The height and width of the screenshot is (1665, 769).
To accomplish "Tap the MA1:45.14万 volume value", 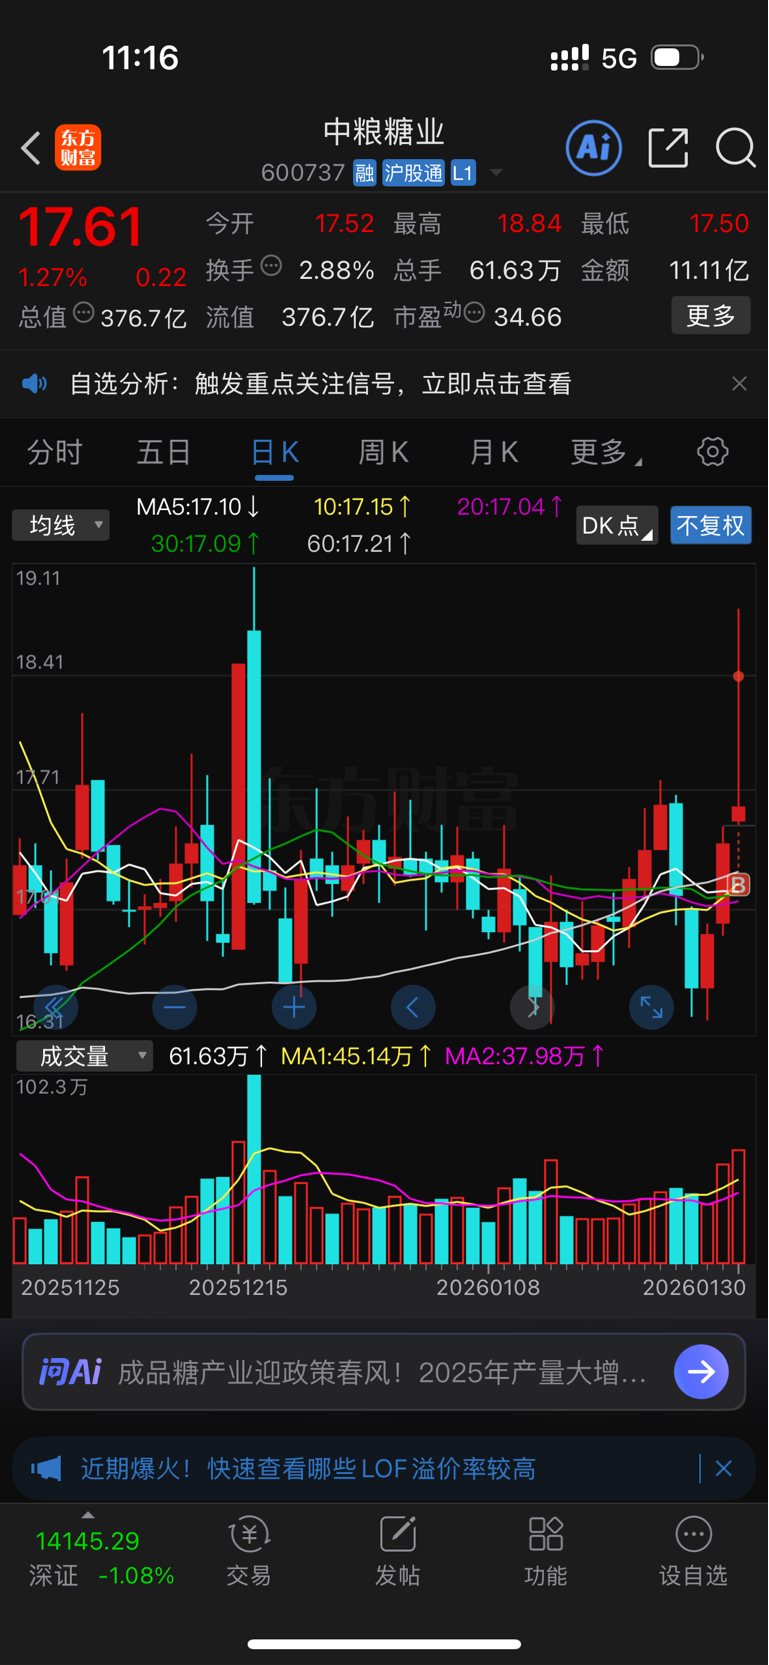I will point(357,1056).
